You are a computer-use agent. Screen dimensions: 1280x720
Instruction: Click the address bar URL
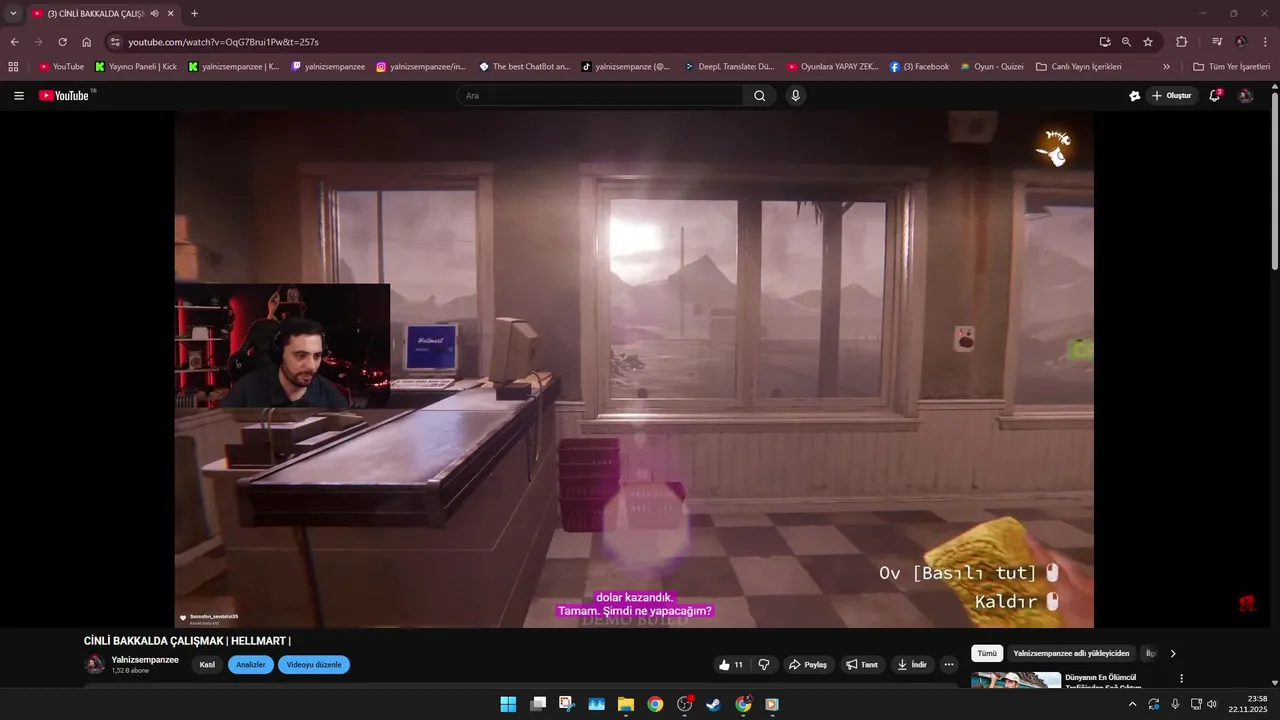pyautogui.click(x=223, y=42)
